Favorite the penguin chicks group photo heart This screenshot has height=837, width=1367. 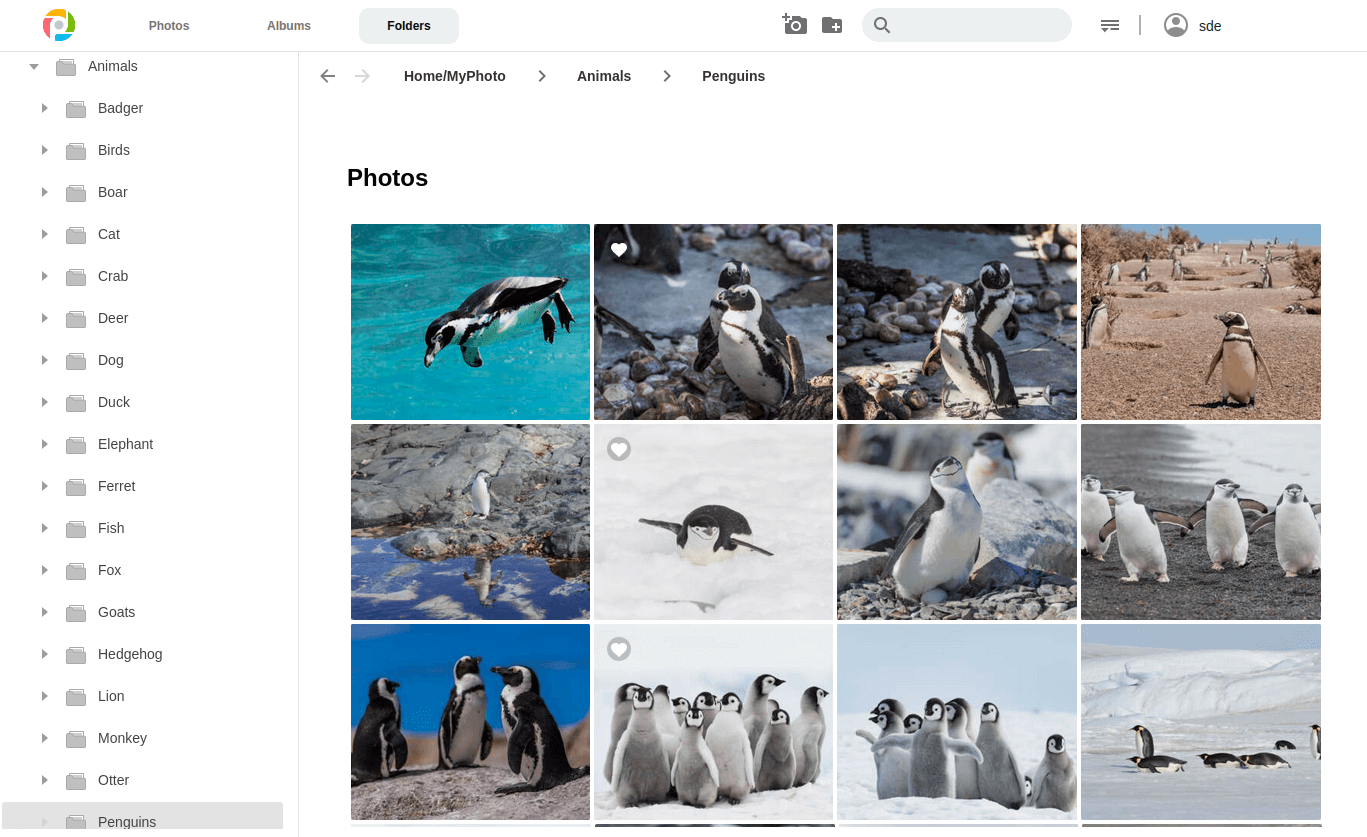pyautogui.click(x=619, y=650)
